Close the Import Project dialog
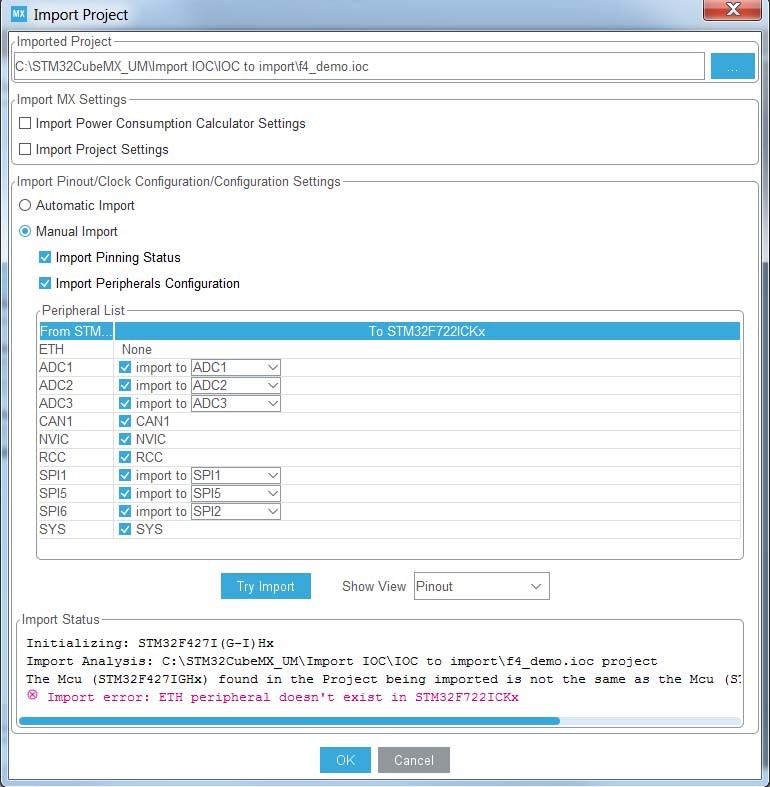The width and height of the screenshot is (770, 787). pyautogui.click(x=732, y=10)
